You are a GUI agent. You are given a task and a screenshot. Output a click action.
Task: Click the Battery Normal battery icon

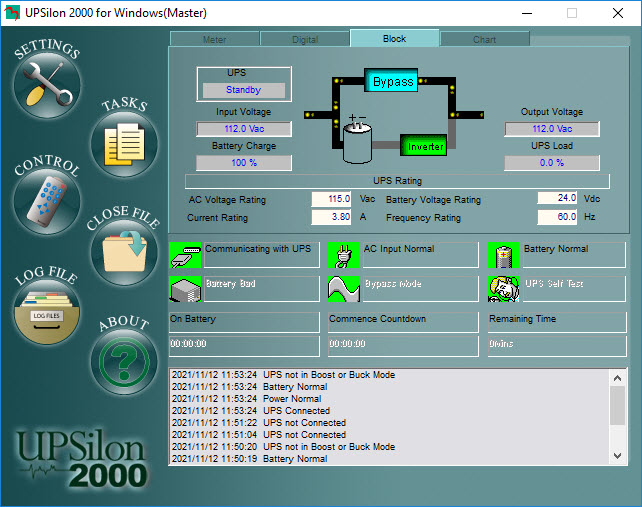tap(504, 255)
